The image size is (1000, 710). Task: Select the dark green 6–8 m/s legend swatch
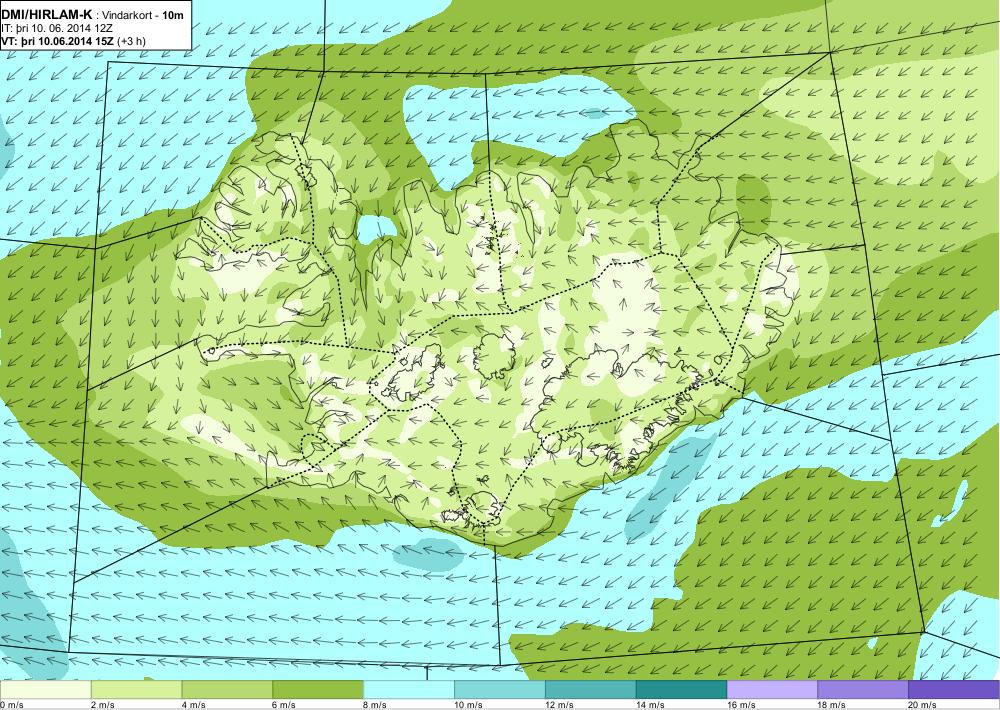[318, 690]
